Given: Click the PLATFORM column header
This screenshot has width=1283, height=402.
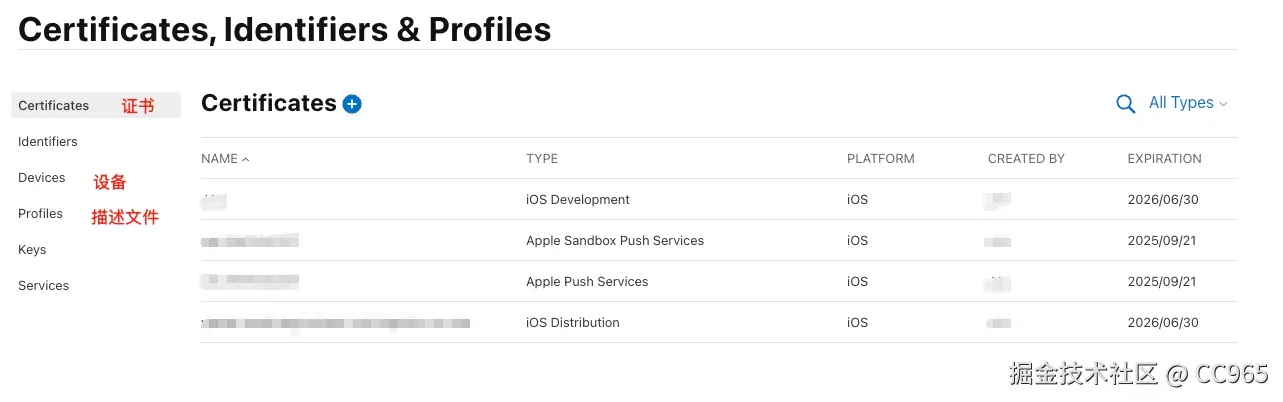Looking at the screenshot, I should [880, 159].
